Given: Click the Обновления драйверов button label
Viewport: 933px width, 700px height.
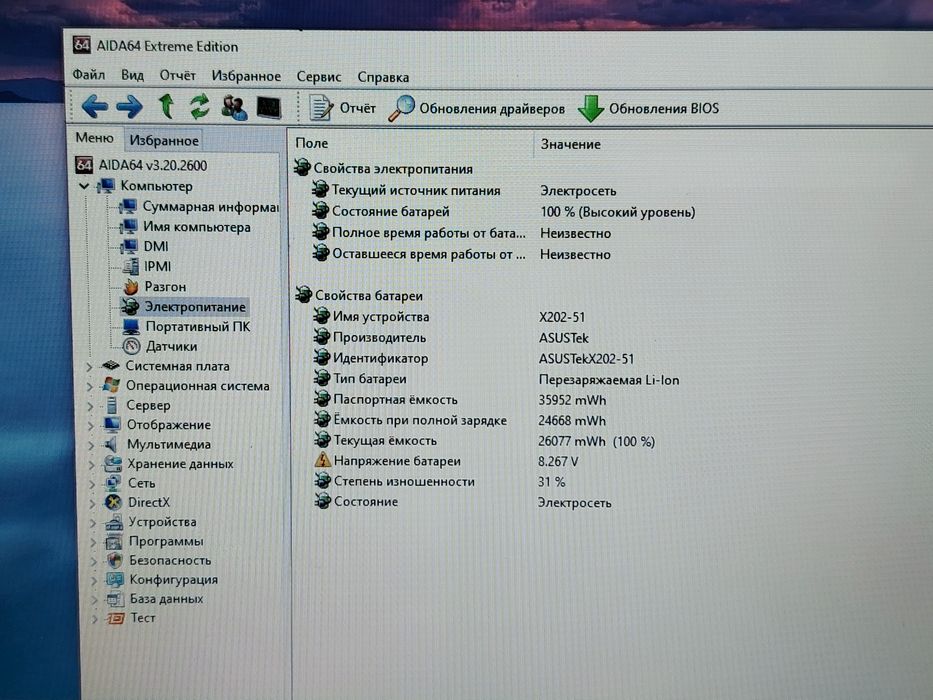Looking at the screenshot, I should tap(491, 109).
